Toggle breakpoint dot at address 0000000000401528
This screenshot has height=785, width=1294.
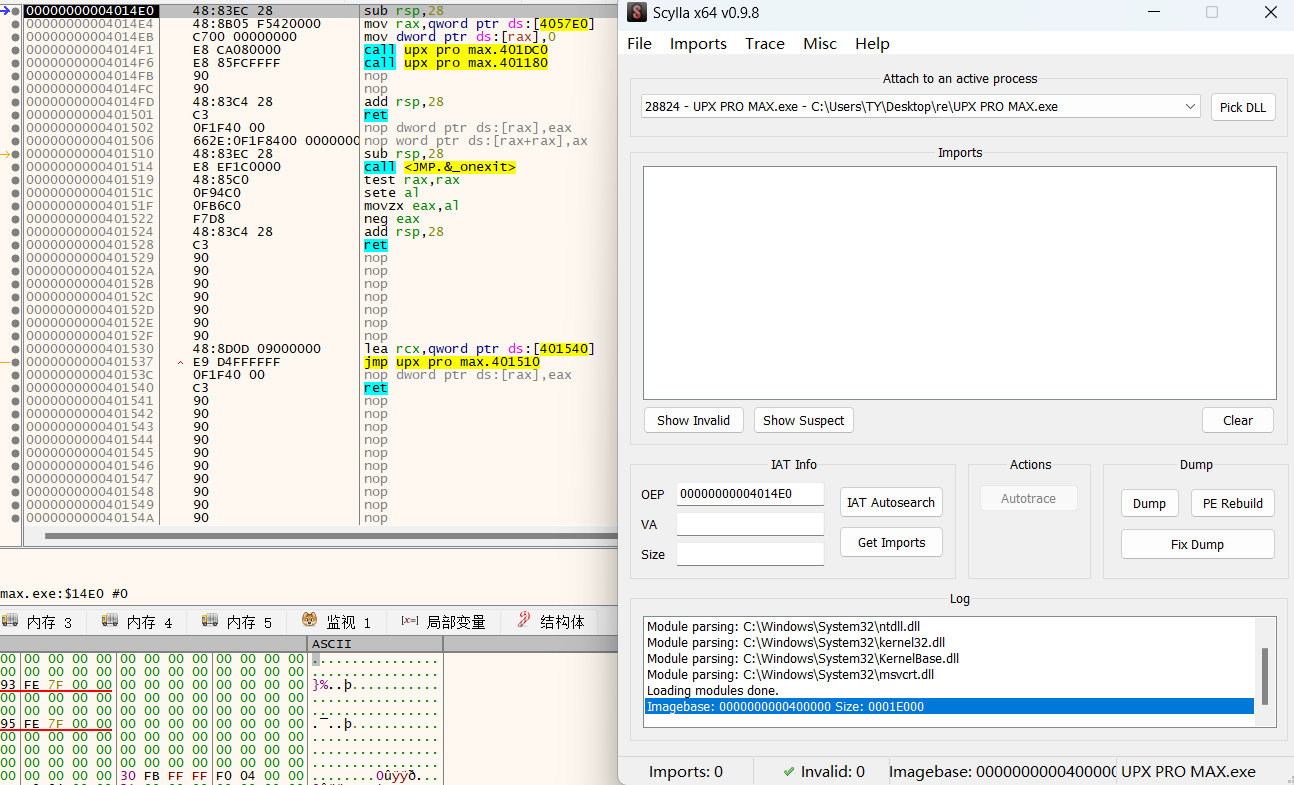[15, 245]
